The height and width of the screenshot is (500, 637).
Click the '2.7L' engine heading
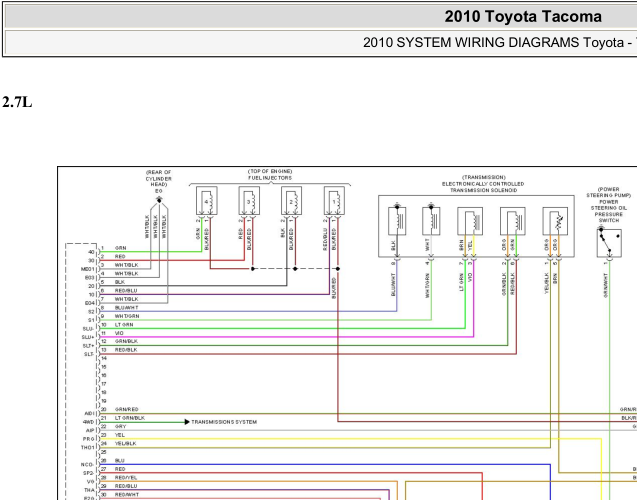[x=17, y=102]
